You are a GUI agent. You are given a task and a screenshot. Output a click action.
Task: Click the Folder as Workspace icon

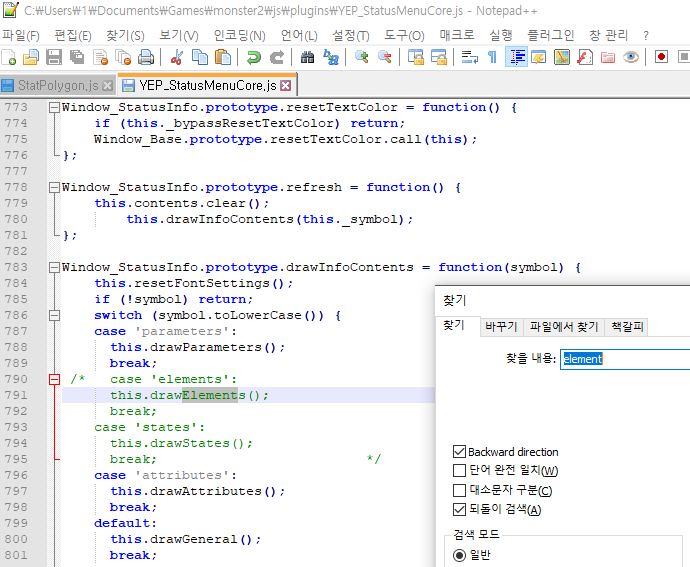click(608, 57)
